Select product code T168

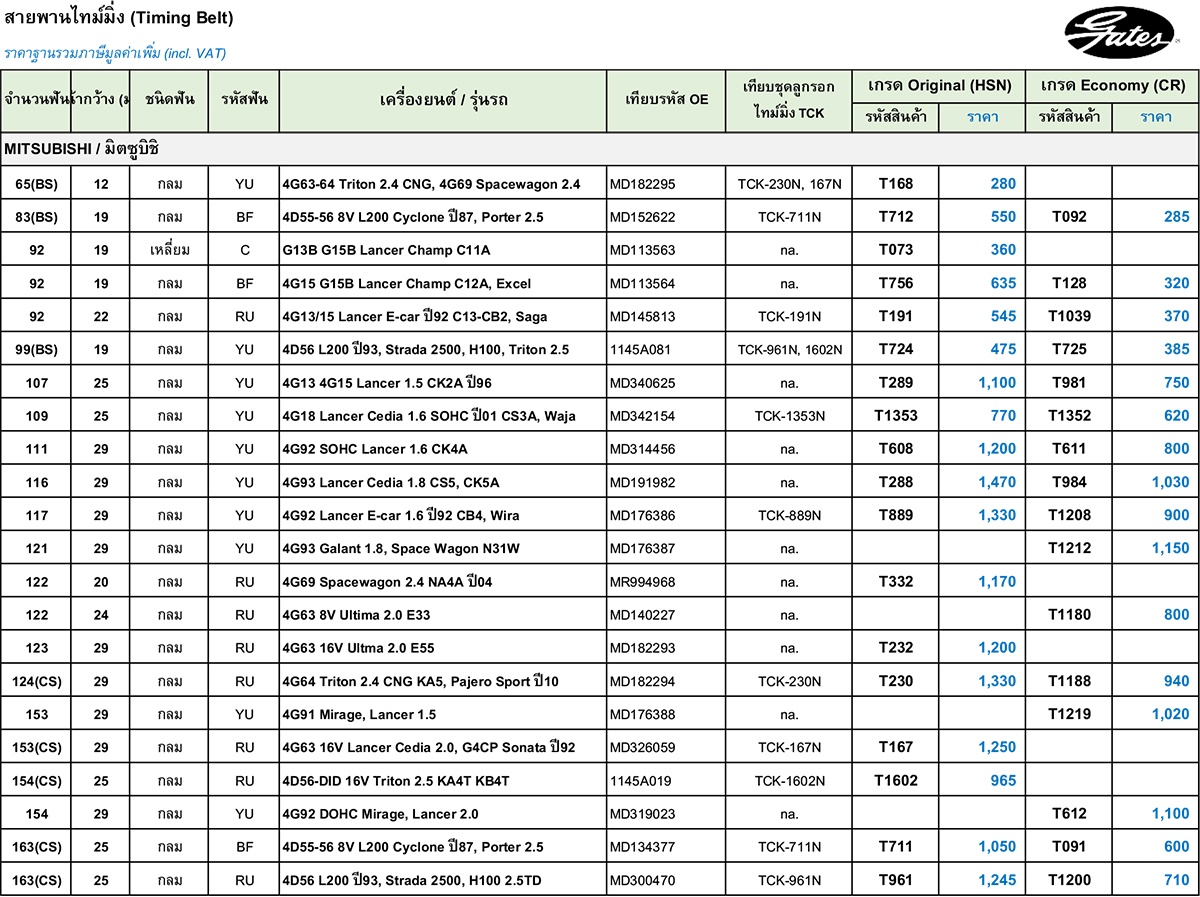tap(896, 184)
